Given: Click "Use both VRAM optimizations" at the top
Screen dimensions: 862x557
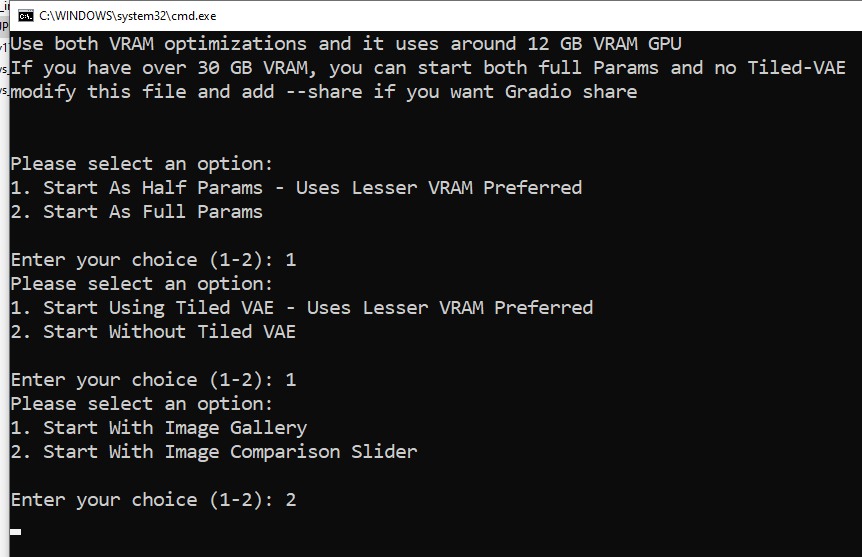Looking at the screenshot, I should 159,44.
